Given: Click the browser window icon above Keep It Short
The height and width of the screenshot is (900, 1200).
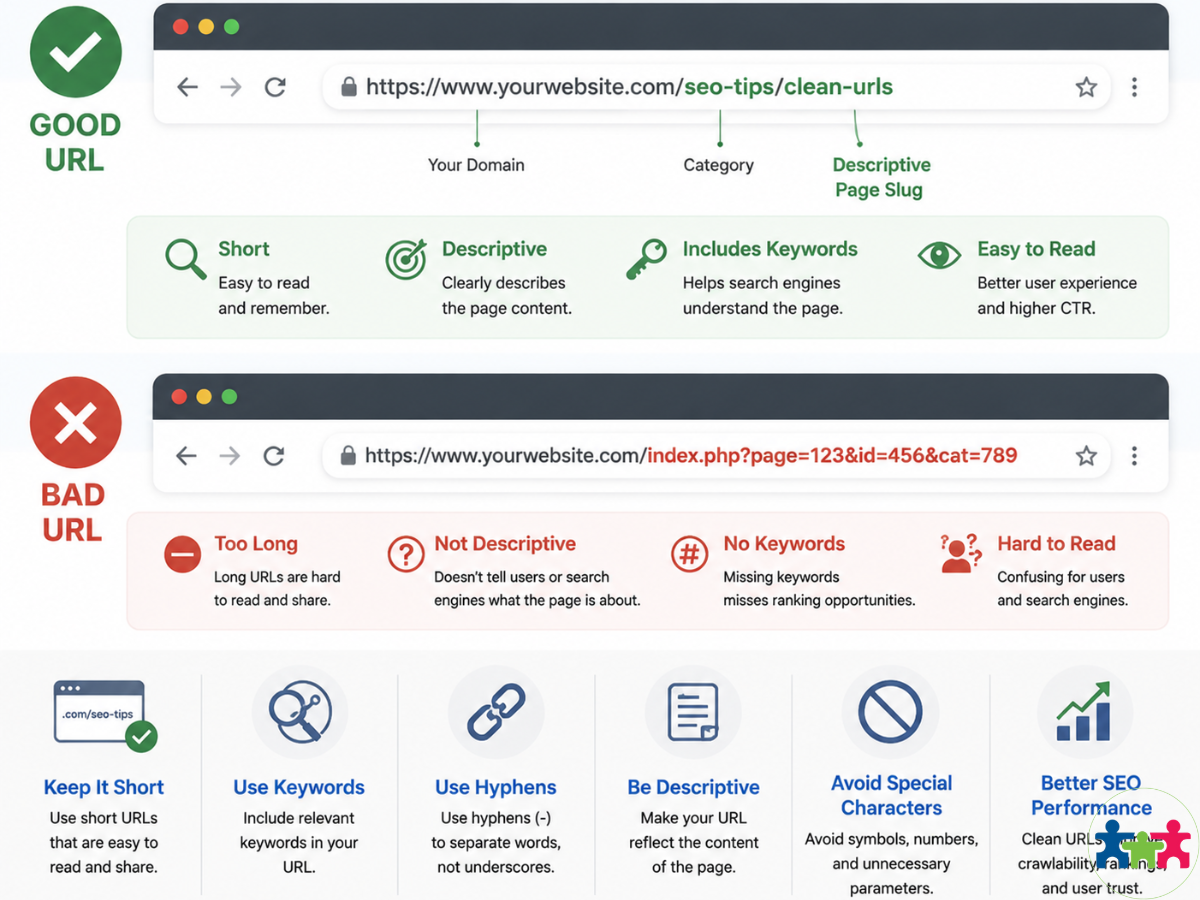Looking at the screenshot, I should [104, 715].
